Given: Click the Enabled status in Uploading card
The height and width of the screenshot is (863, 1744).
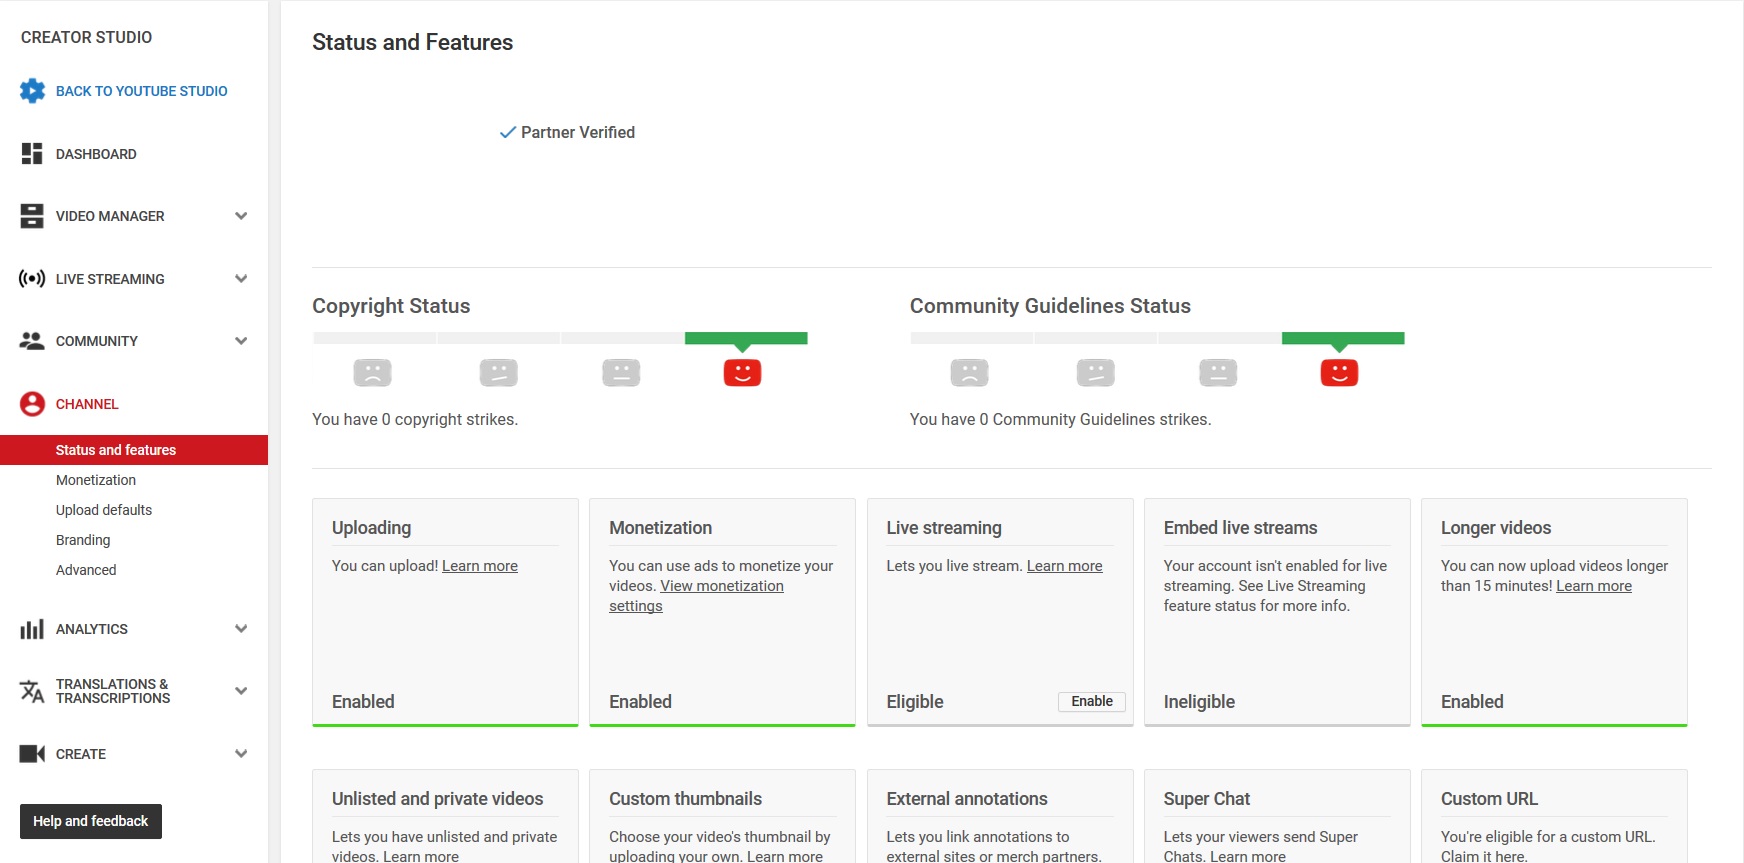Looking at the screenshot, I should click(x=363, y=702).
